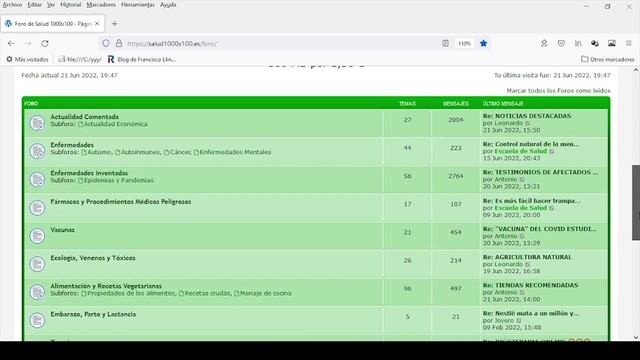Open Escuela de Salud profile in Enfermedades row
The image size is (640, 360).
(520, 151)
